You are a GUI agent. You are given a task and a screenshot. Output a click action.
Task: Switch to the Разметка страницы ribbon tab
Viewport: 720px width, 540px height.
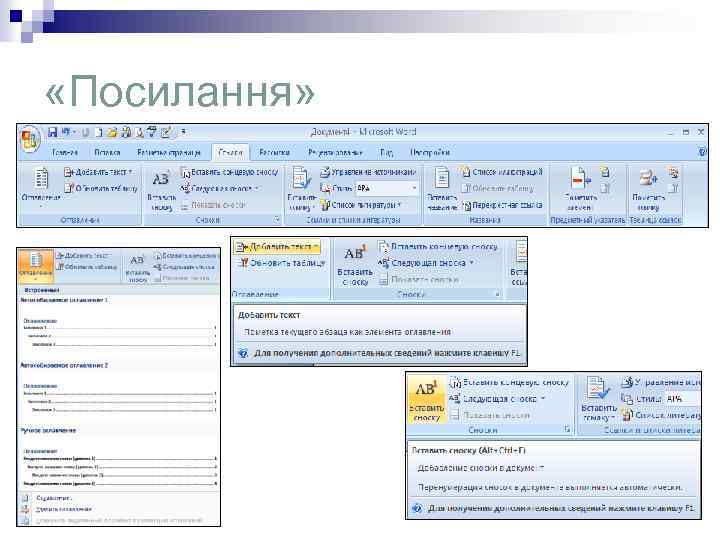169,152
